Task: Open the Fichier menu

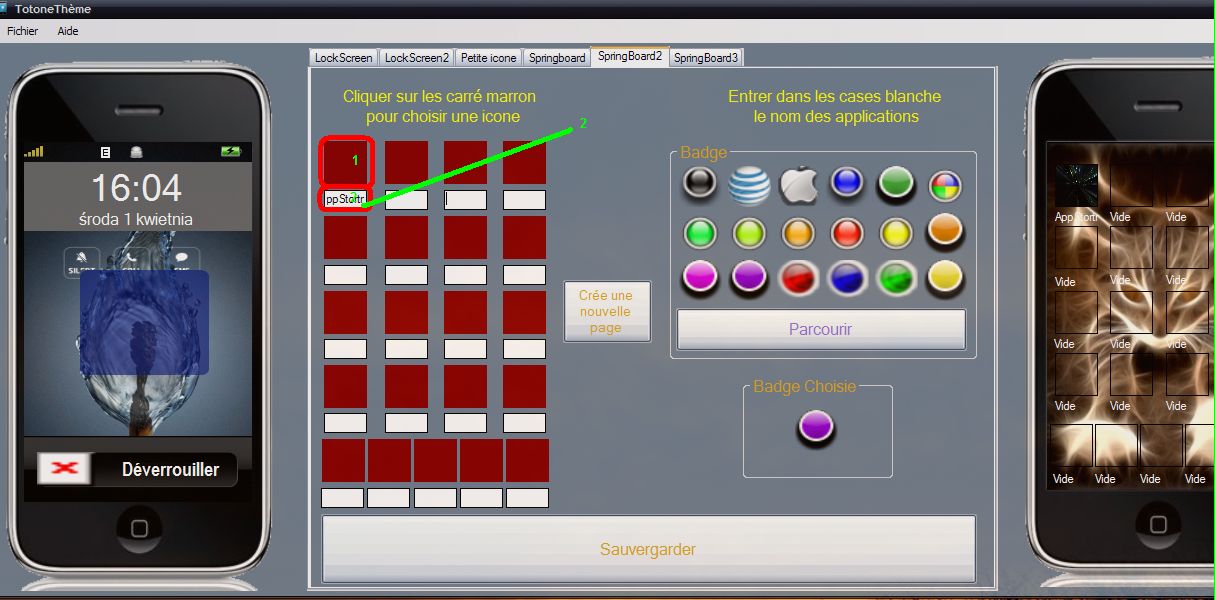Action: pos(22,31)
